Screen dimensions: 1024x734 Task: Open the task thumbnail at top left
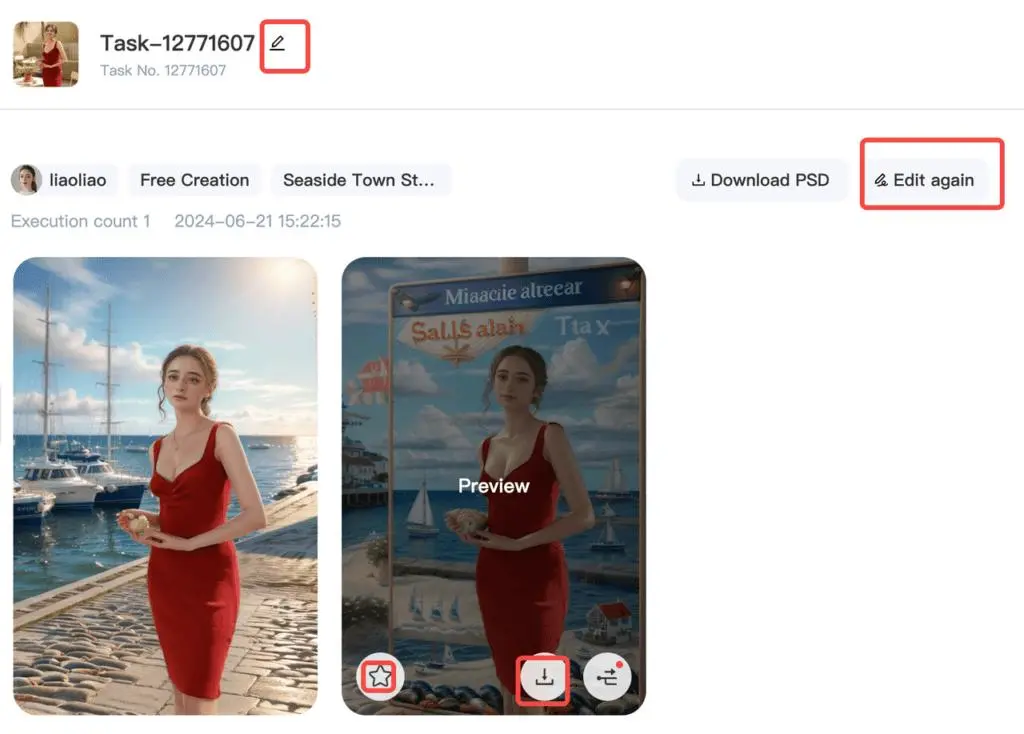point(46,54)
